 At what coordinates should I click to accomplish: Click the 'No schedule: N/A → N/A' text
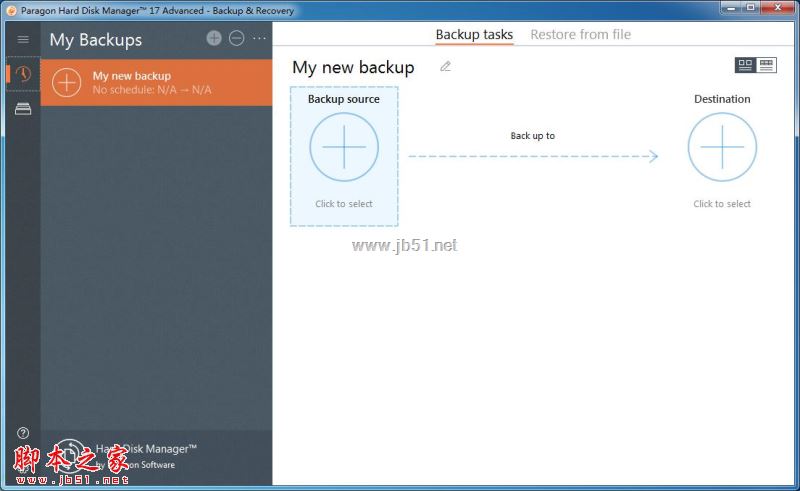[x=152, y=90]
